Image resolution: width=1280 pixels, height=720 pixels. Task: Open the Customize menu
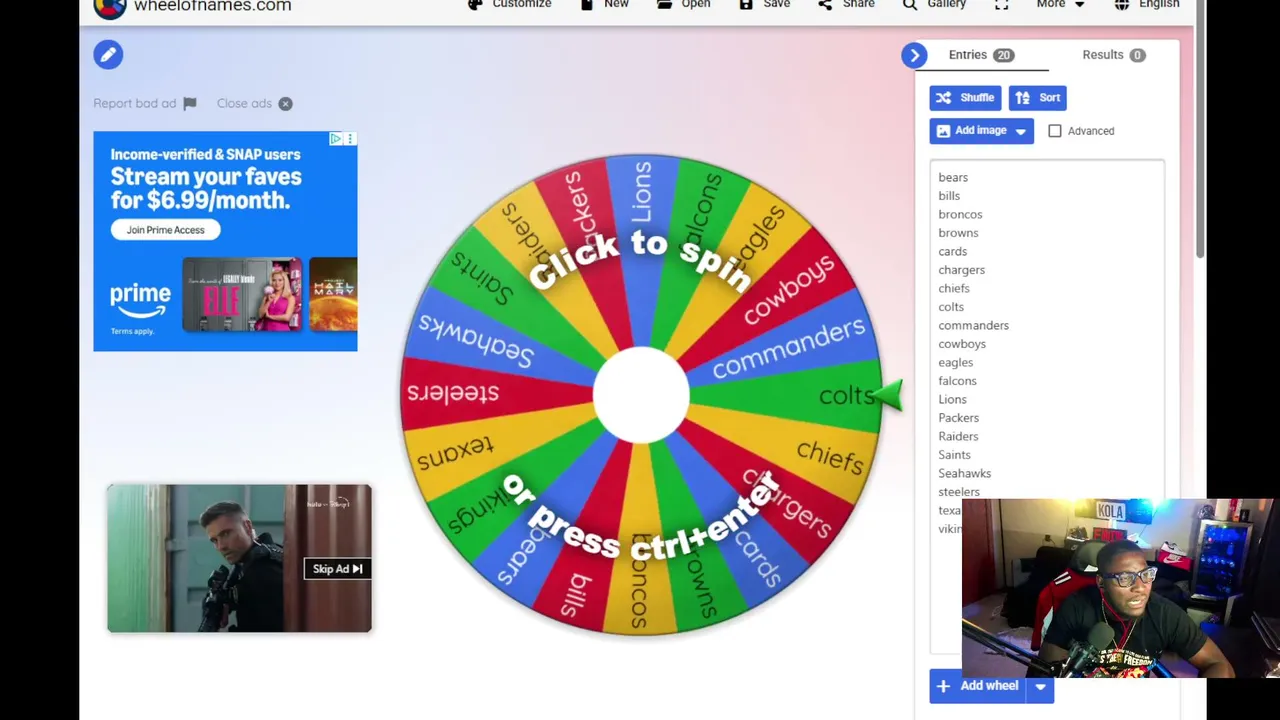click(510, 4)
